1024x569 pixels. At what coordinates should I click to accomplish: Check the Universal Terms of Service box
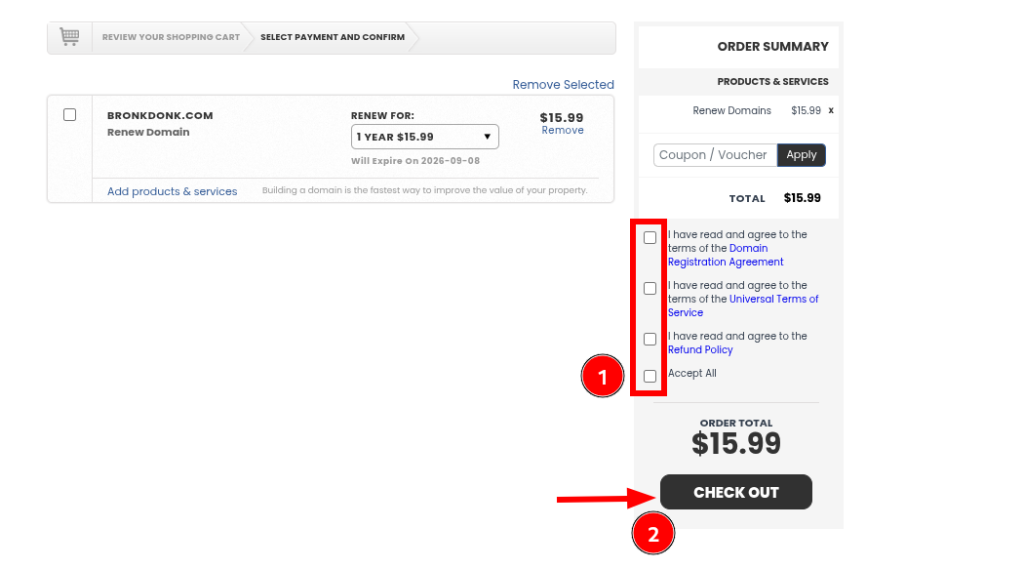click(x=650, y=288)
